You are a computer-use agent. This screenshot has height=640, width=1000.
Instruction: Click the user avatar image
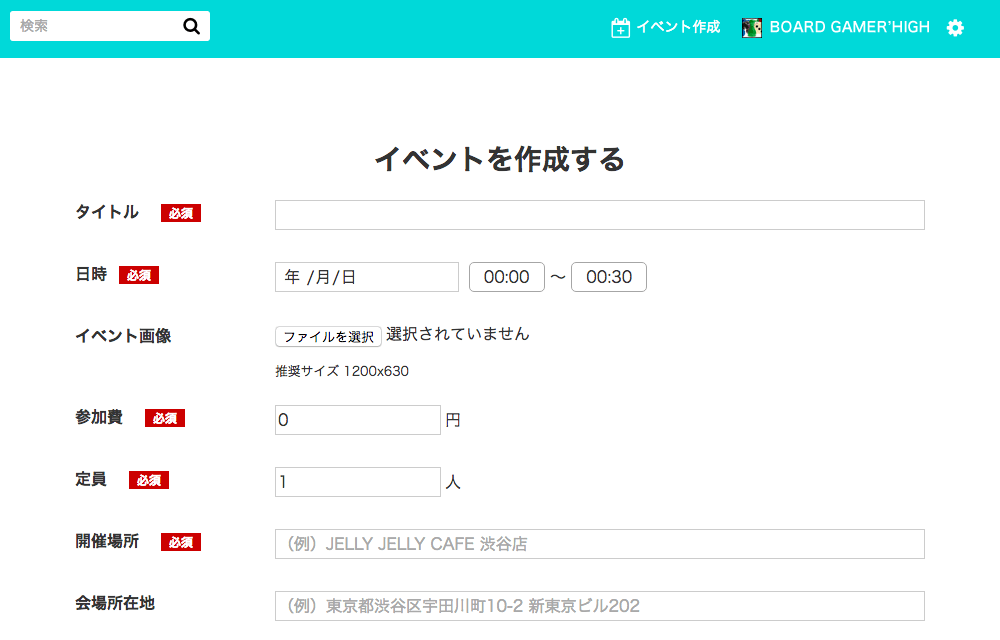tap(752, 28)
